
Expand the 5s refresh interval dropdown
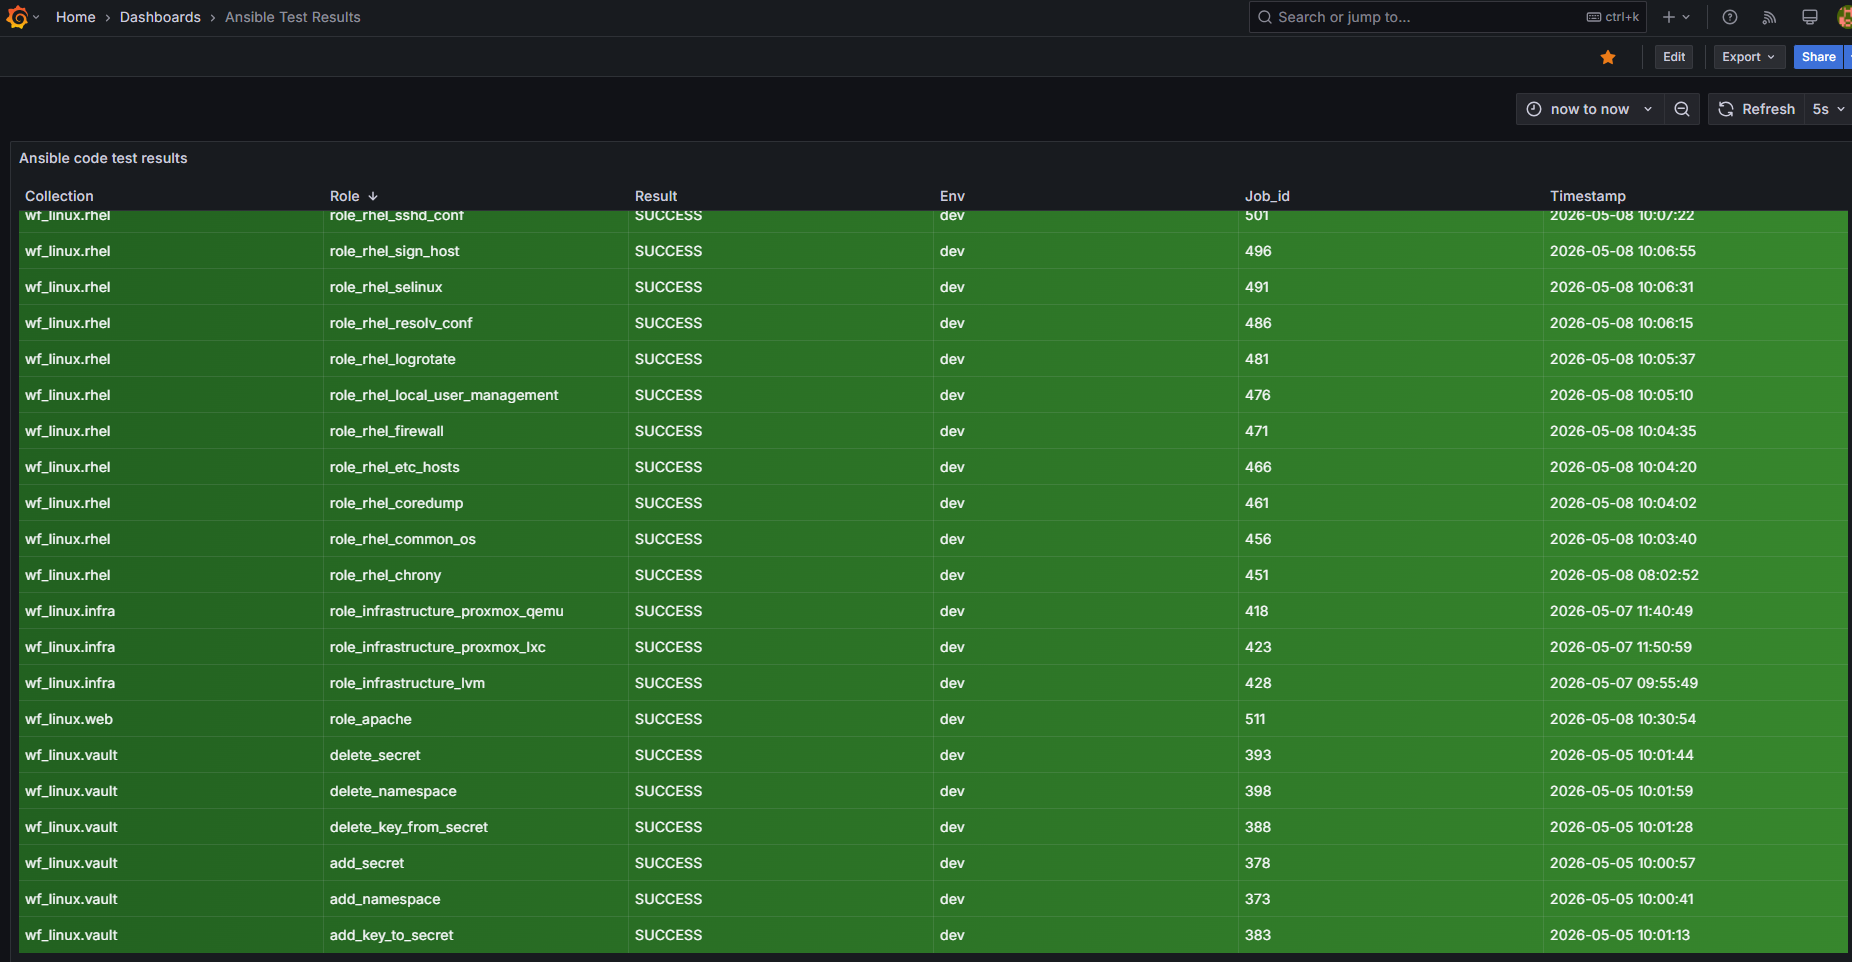[1828, 109]
